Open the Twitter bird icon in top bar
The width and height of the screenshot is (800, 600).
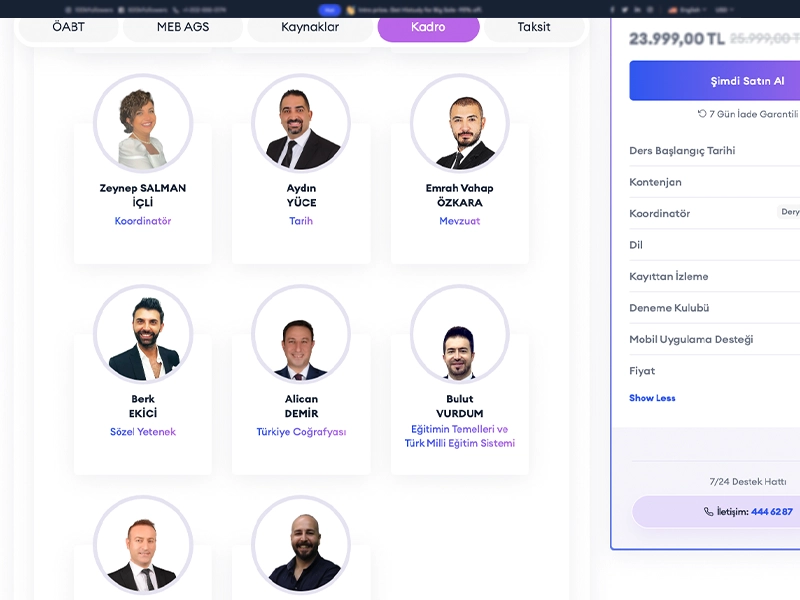(x=625, y=10)
